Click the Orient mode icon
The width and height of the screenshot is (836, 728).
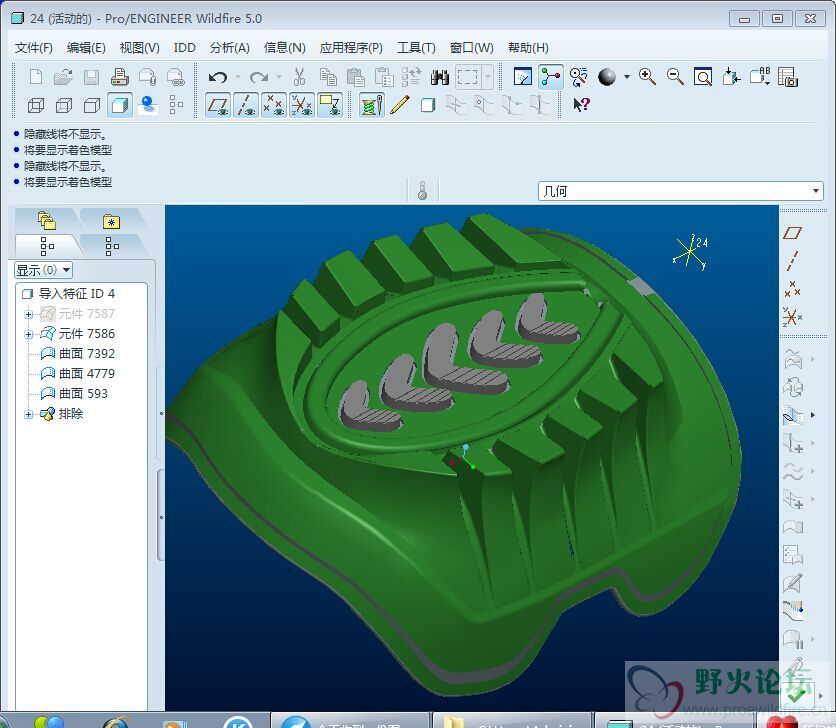(578, 77)
